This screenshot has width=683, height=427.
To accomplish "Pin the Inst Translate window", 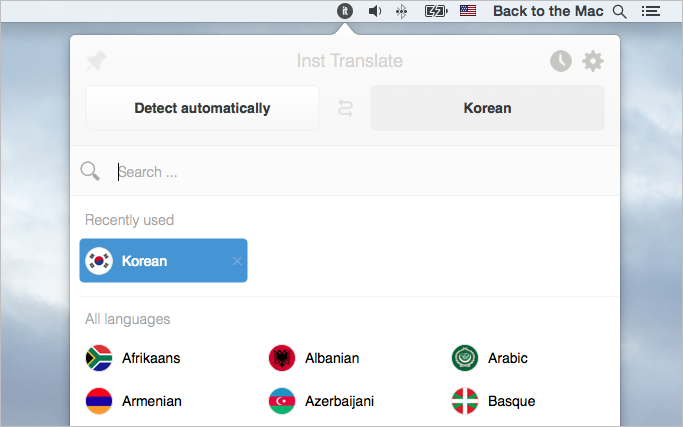I will click(x=96, y=61).
